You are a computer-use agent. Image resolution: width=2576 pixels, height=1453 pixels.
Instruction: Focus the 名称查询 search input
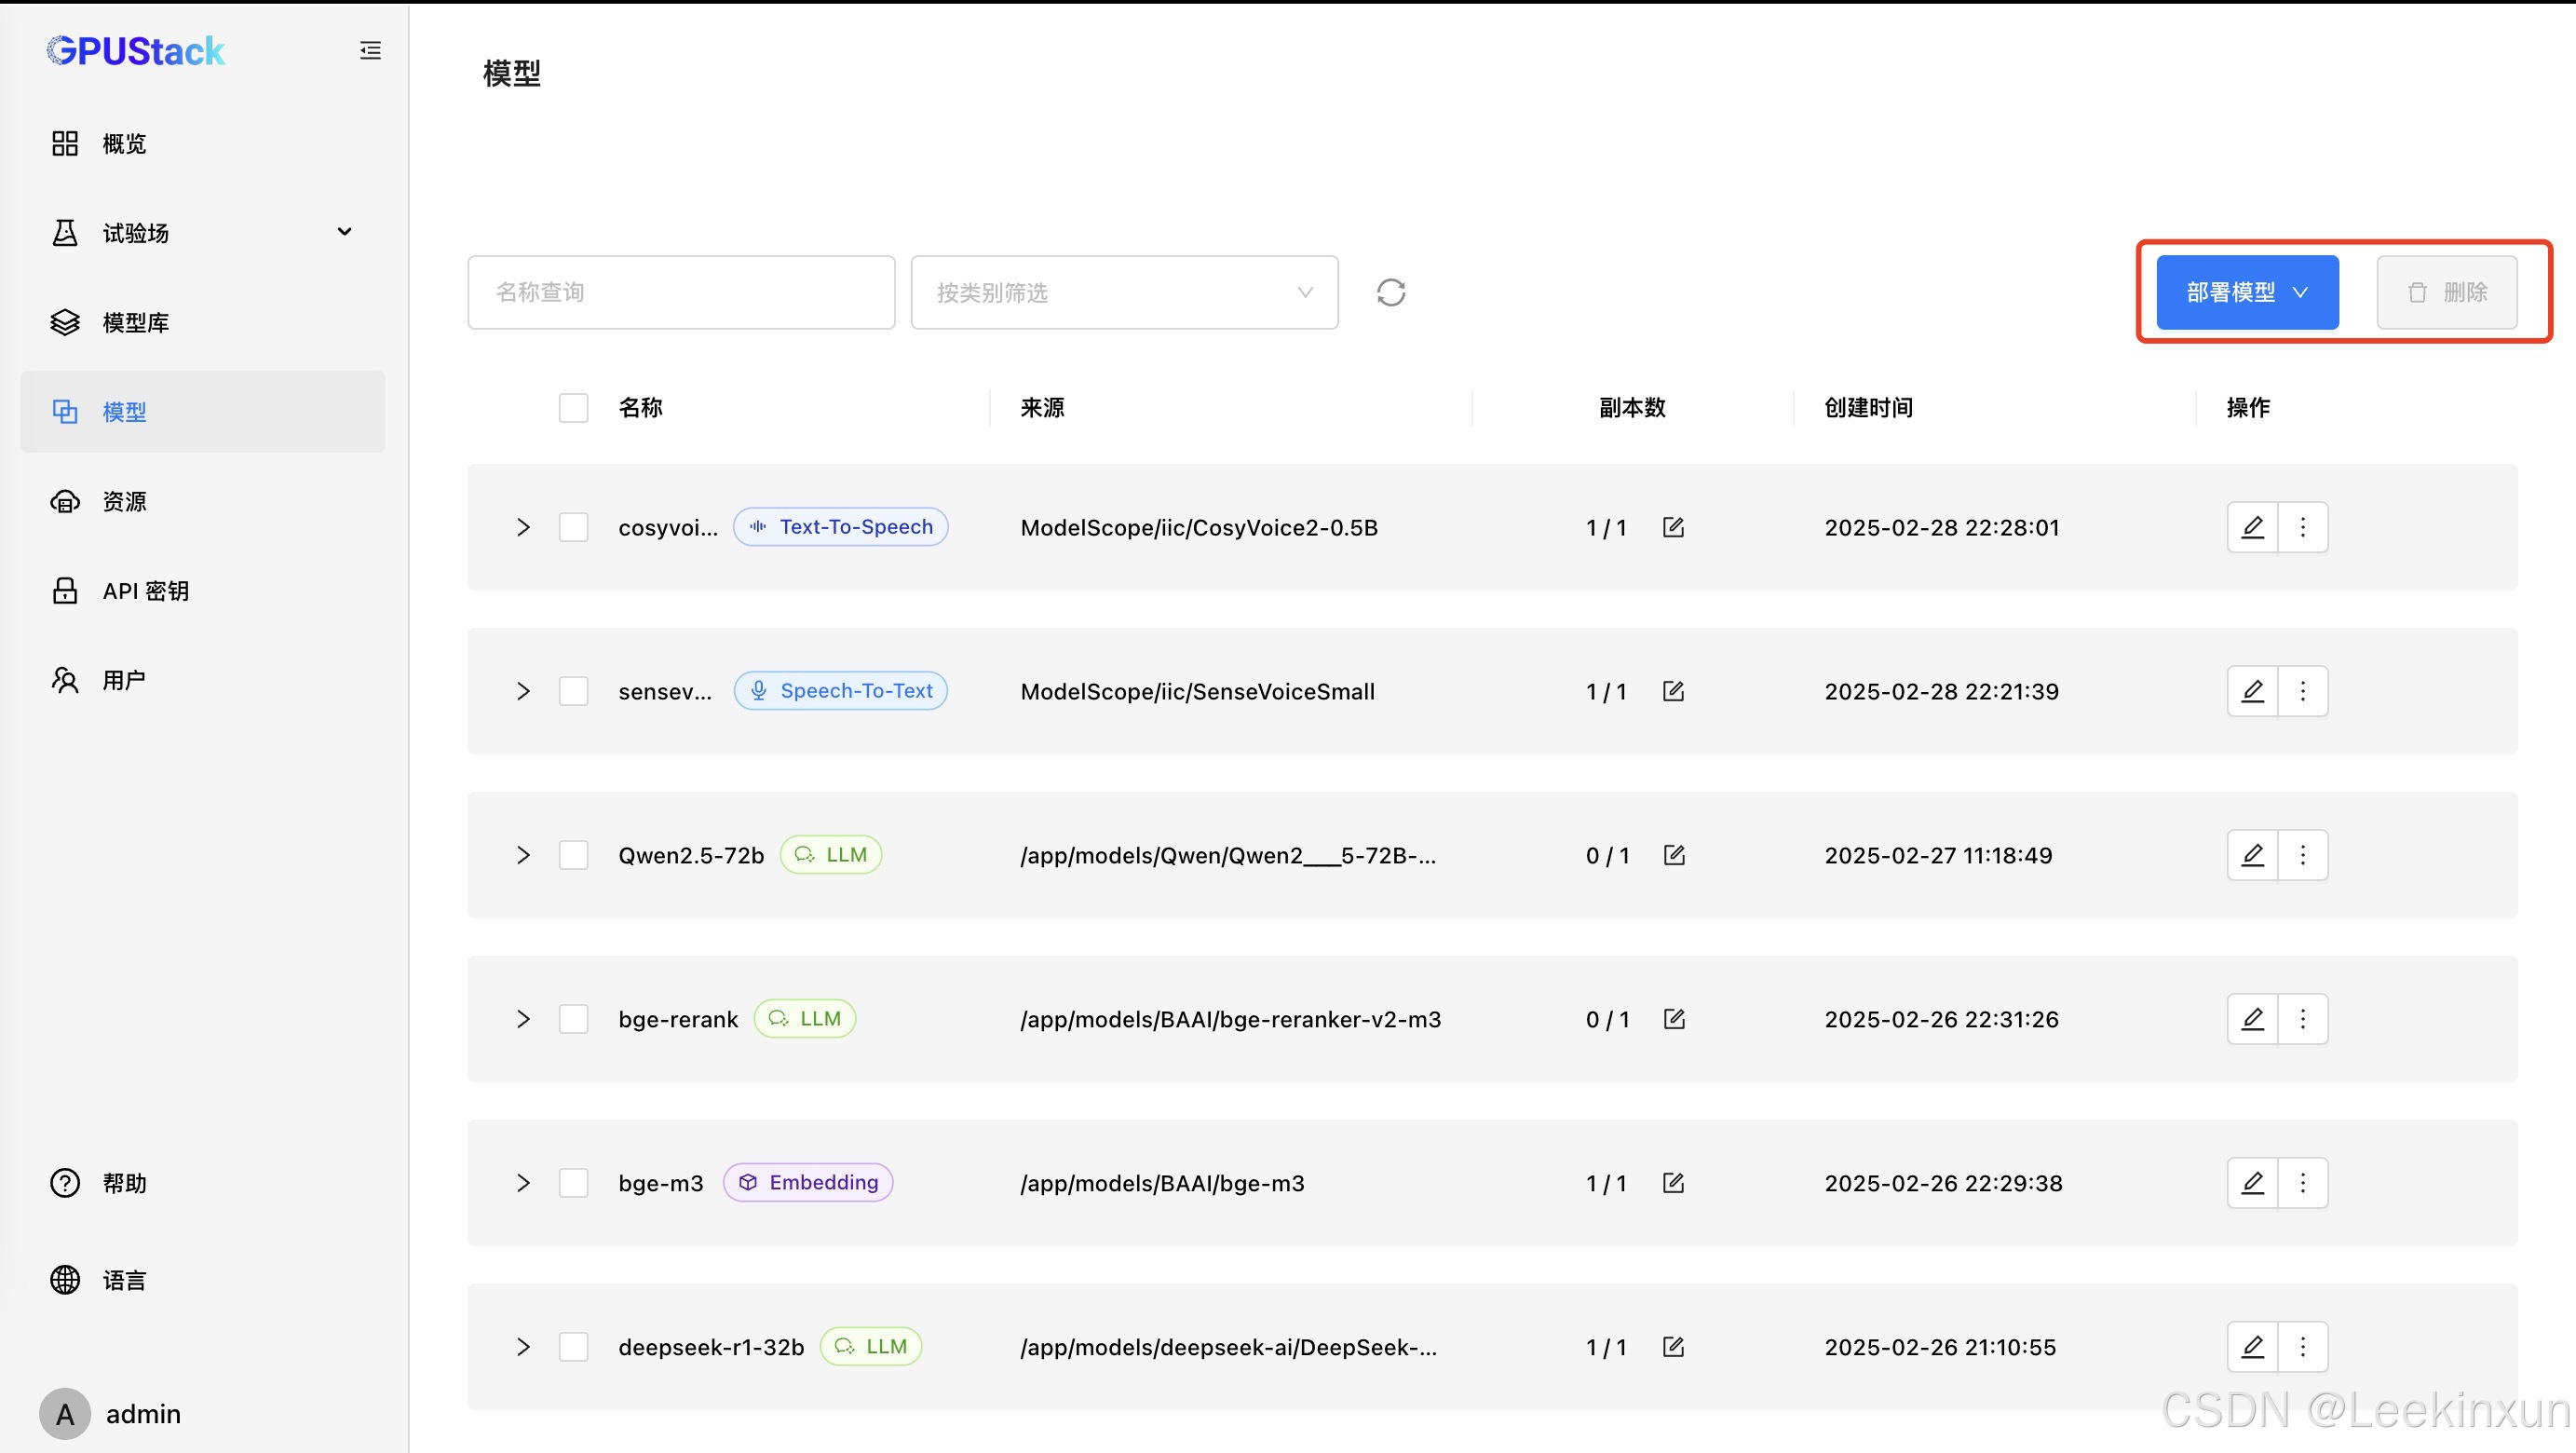tap(681, 292)
